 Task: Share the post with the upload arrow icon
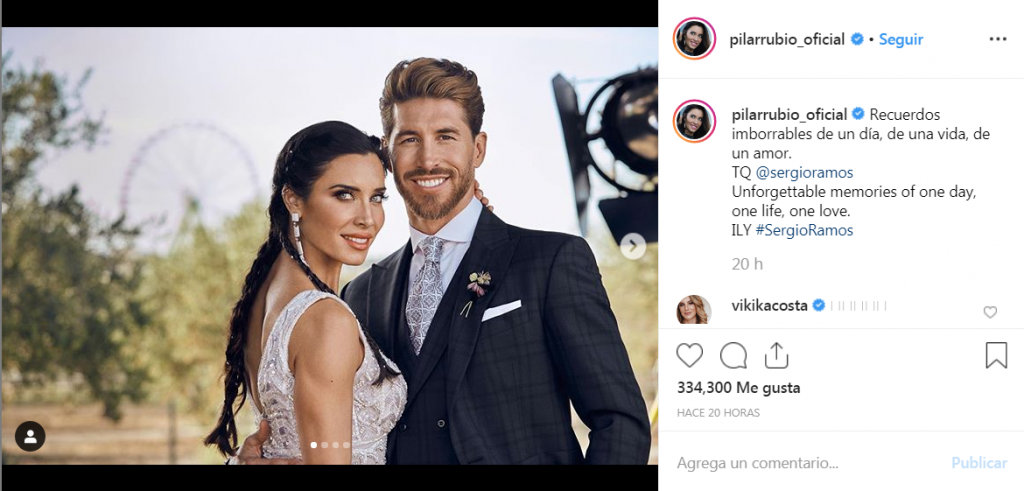click(x=776, y=355)
